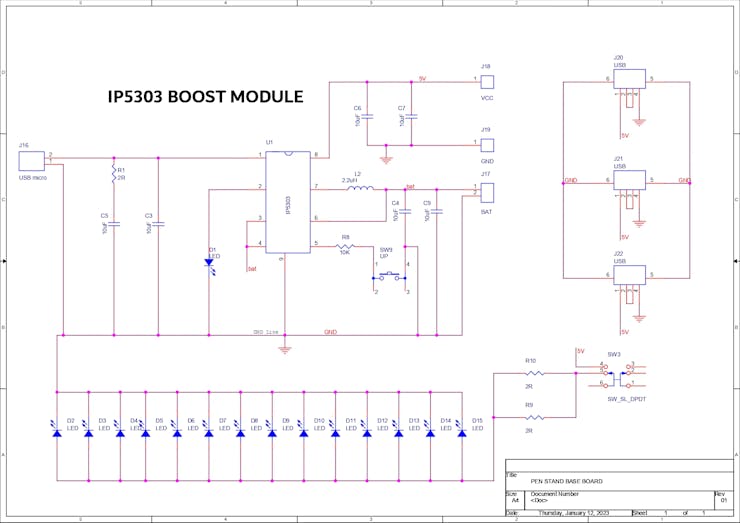This screenshot has width=740, height=523.
Task: Pick the C6 capacitor symbol
Action: pos(367,116)
